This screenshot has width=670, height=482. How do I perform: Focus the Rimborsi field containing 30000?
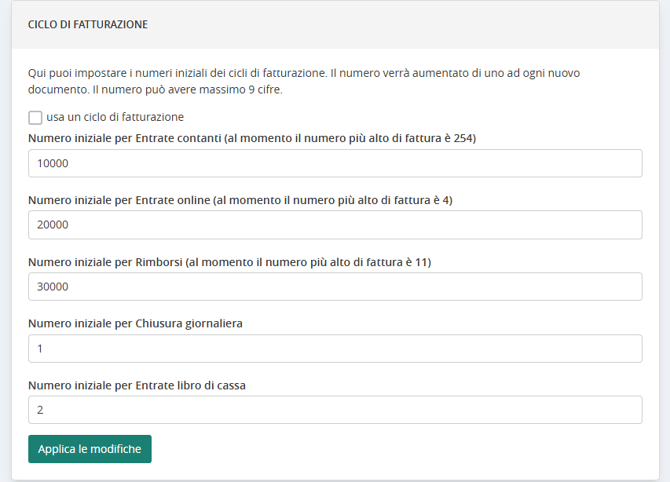coord(335,287)
